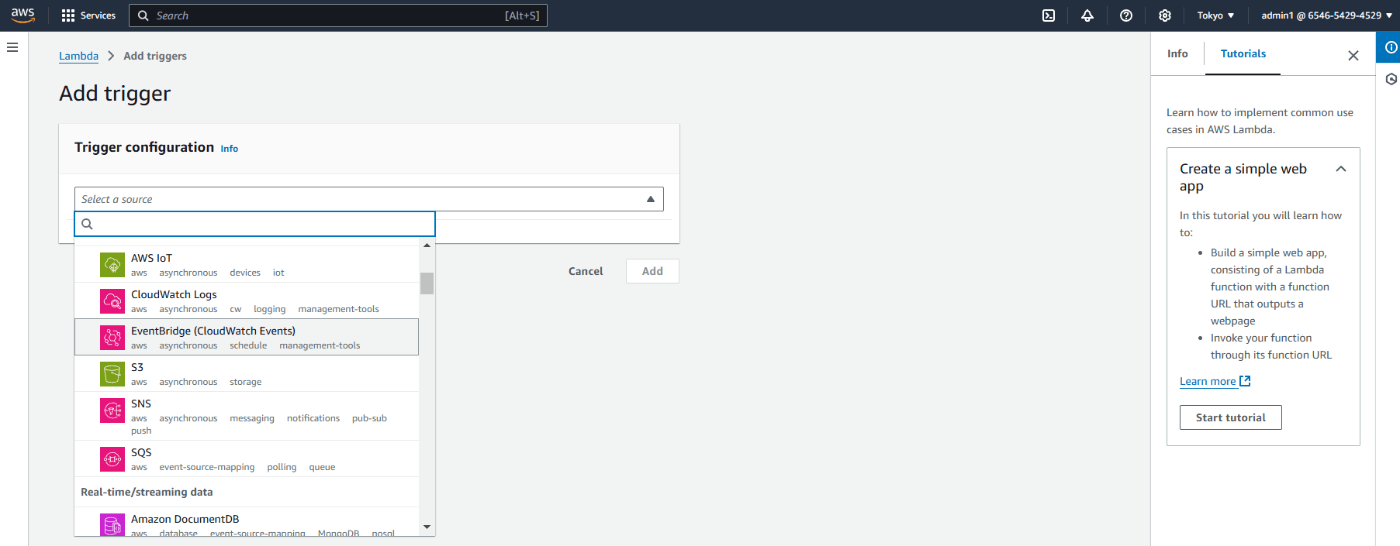Click the blue info panel icon

(1391, 47)
